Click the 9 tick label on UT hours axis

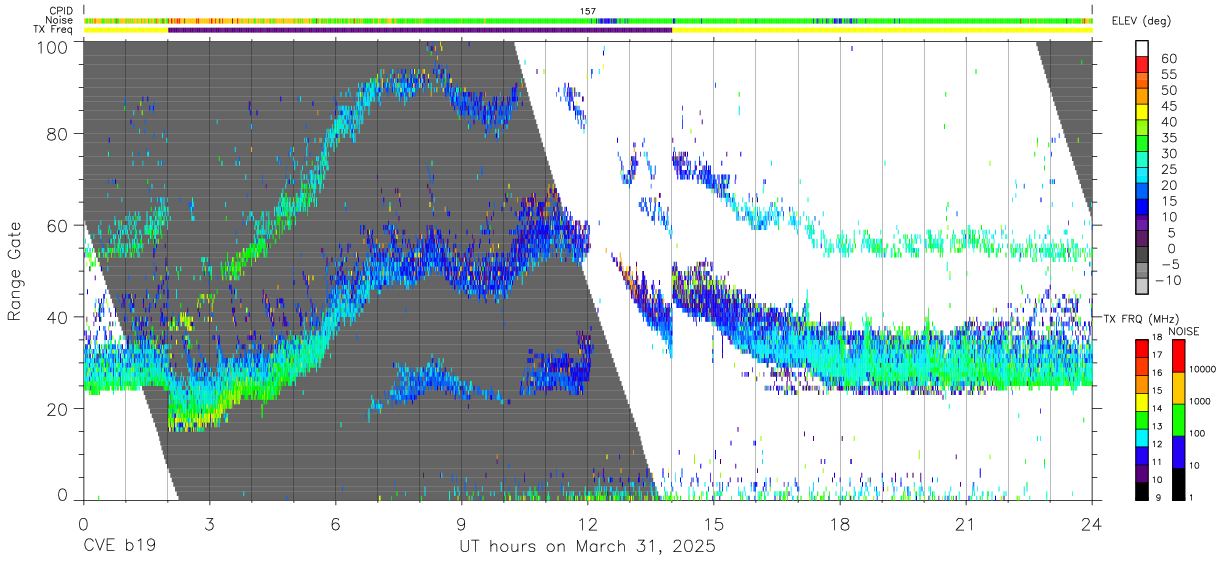461,523
